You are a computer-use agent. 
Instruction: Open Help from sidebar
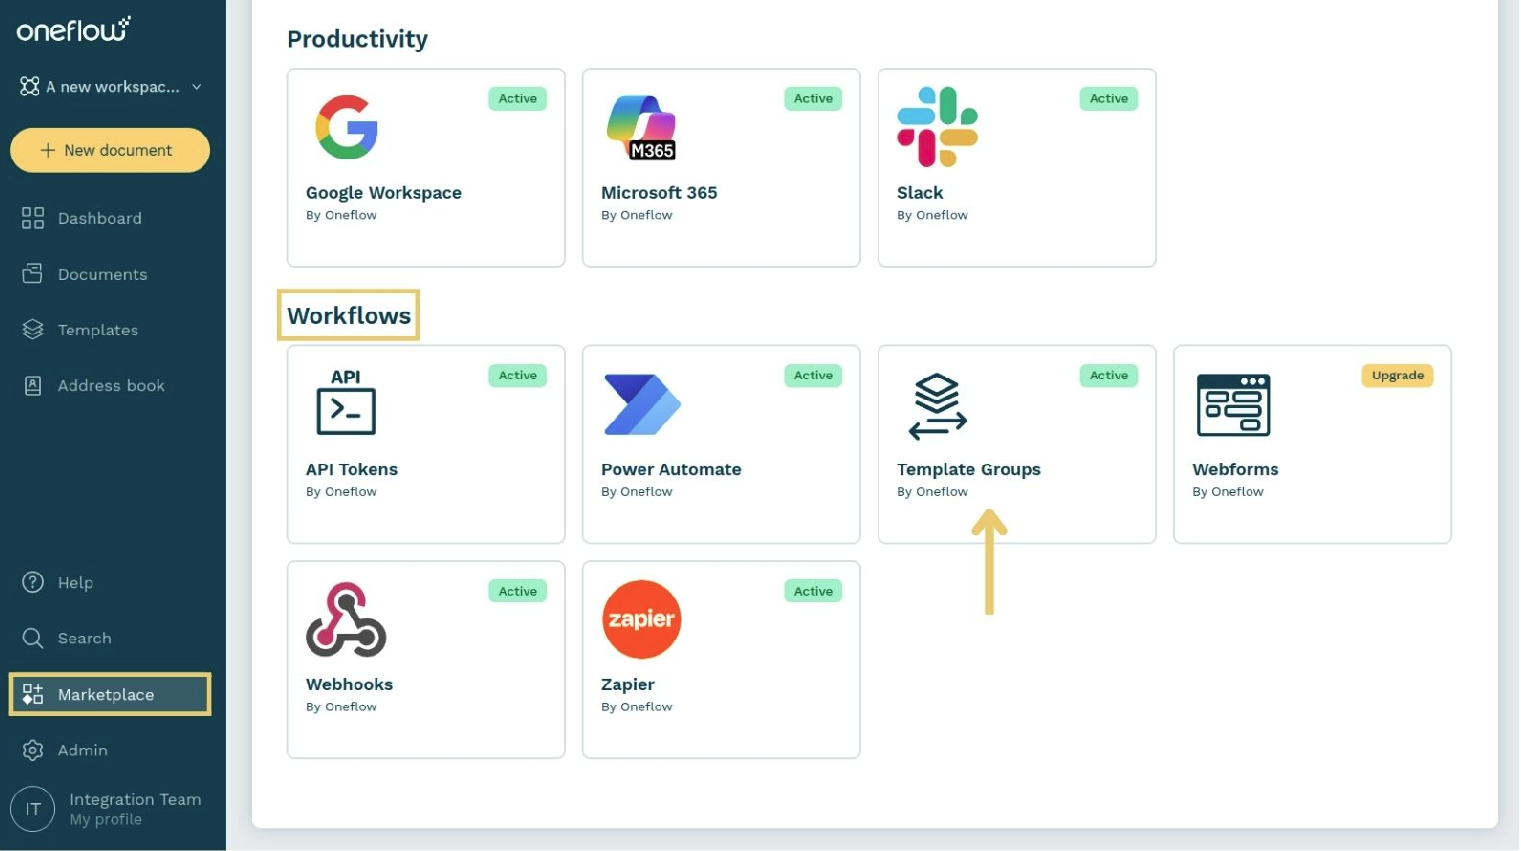75,582
